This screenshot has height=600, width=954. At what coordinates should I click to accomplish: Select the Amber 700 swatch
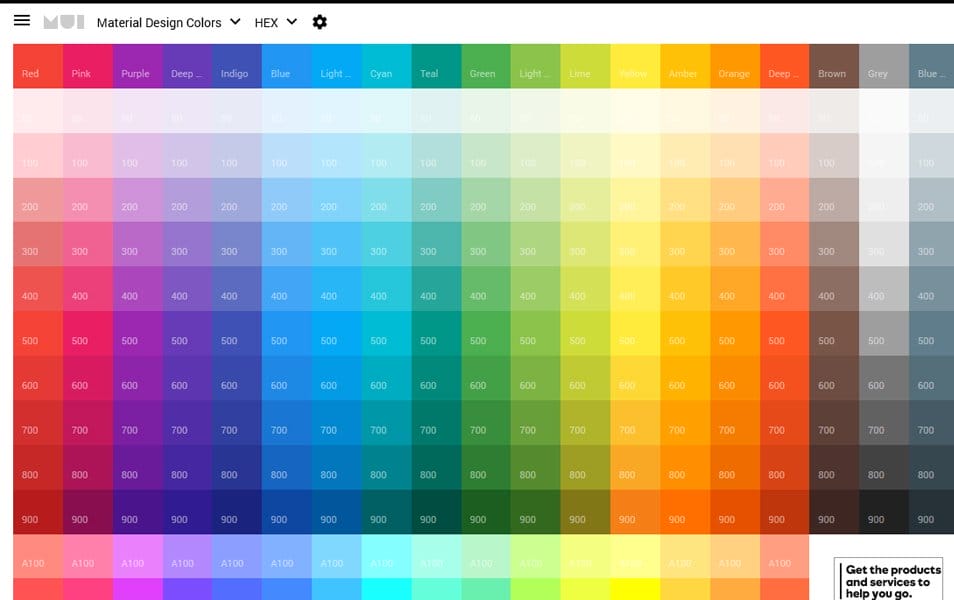(x=683, y=429)
